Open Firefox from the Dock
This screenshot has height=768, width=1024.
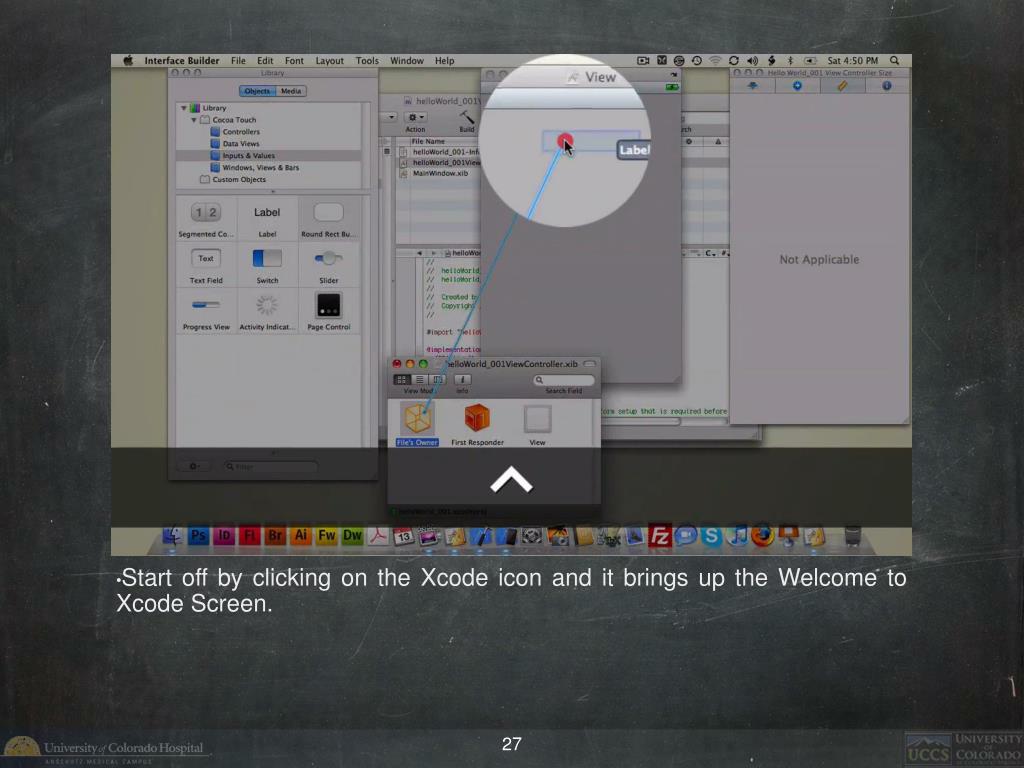click(x=762, y=536)
